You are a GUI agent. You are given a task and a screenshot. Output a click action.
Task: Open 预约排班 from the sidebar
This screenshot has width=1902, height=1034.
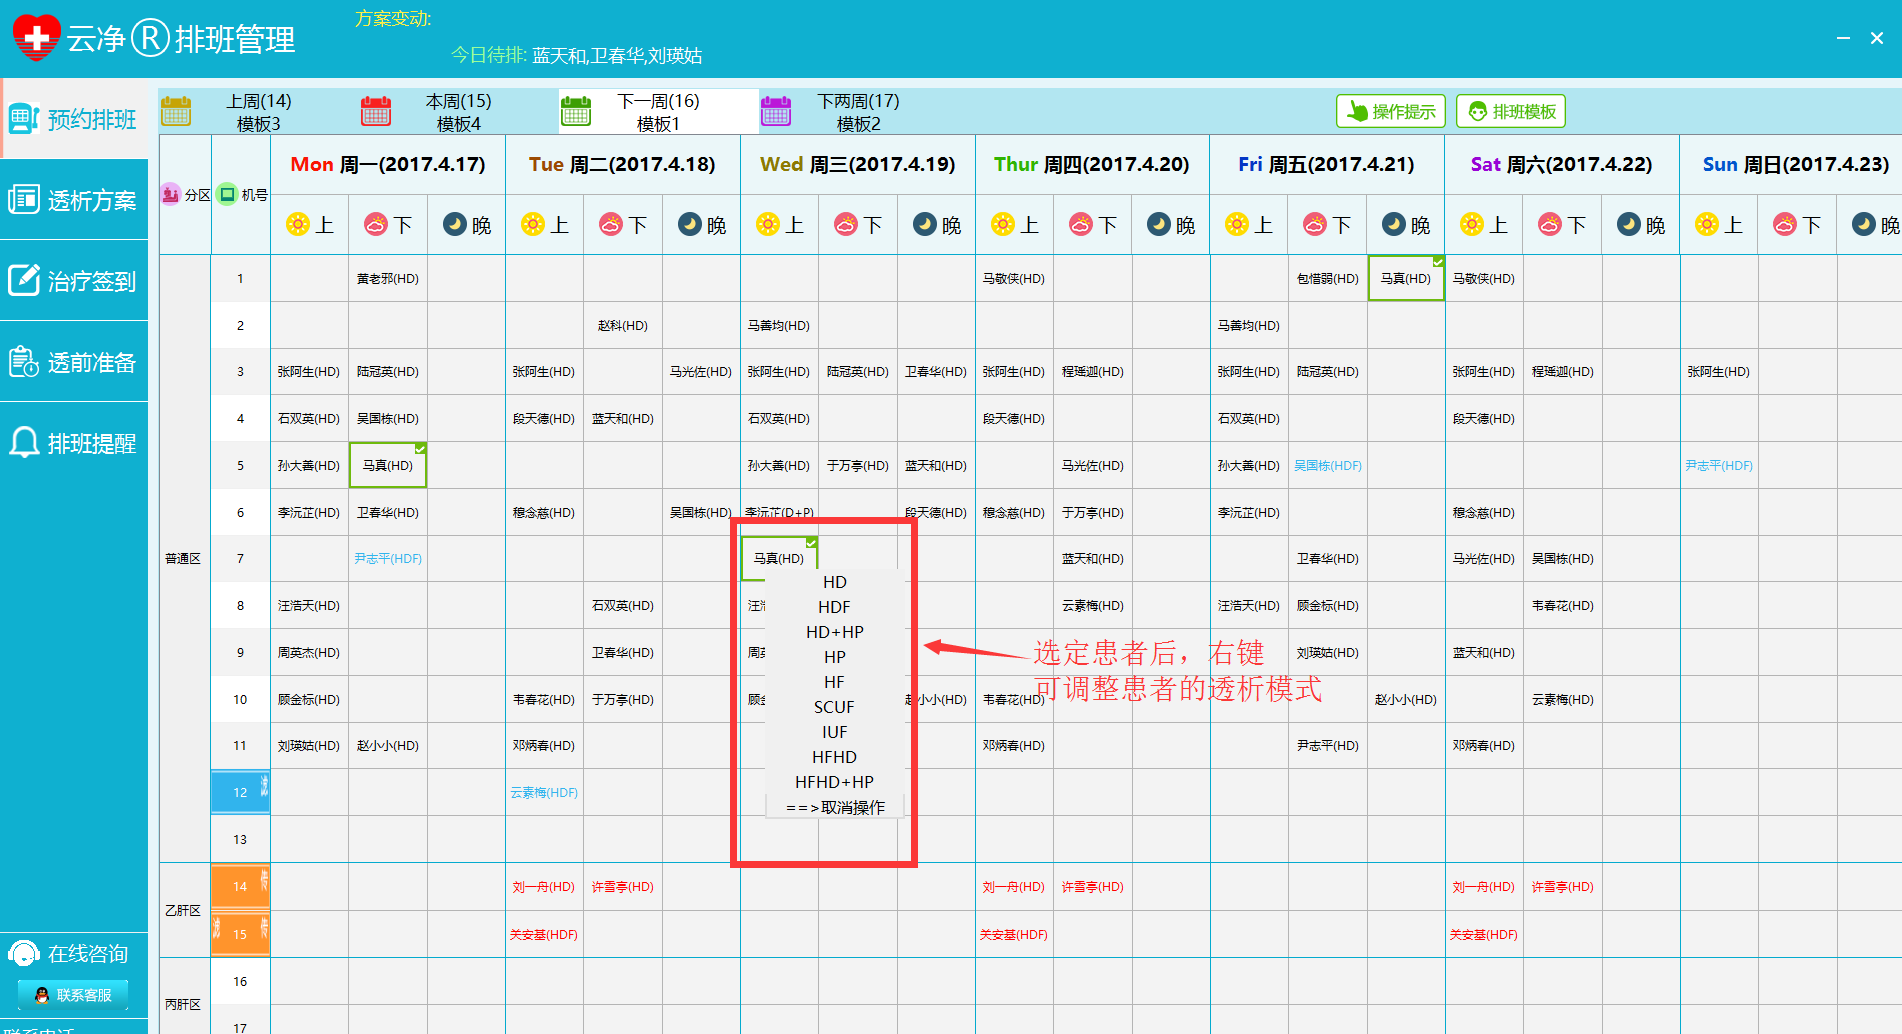click(74, 120)
